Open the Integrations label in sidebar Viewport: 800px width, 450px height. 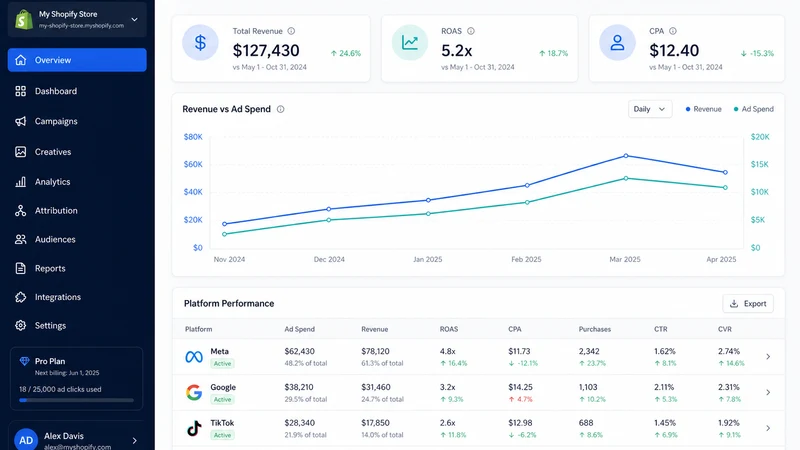[x=58, y=297]
